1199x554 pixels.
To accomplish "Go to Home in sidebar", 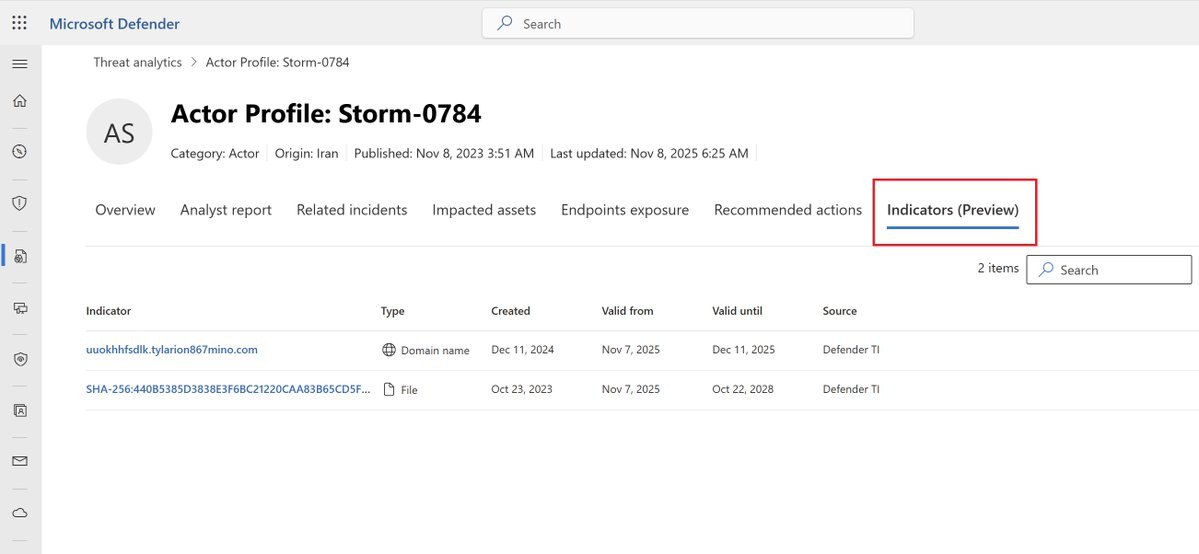I will click(20, 101).
